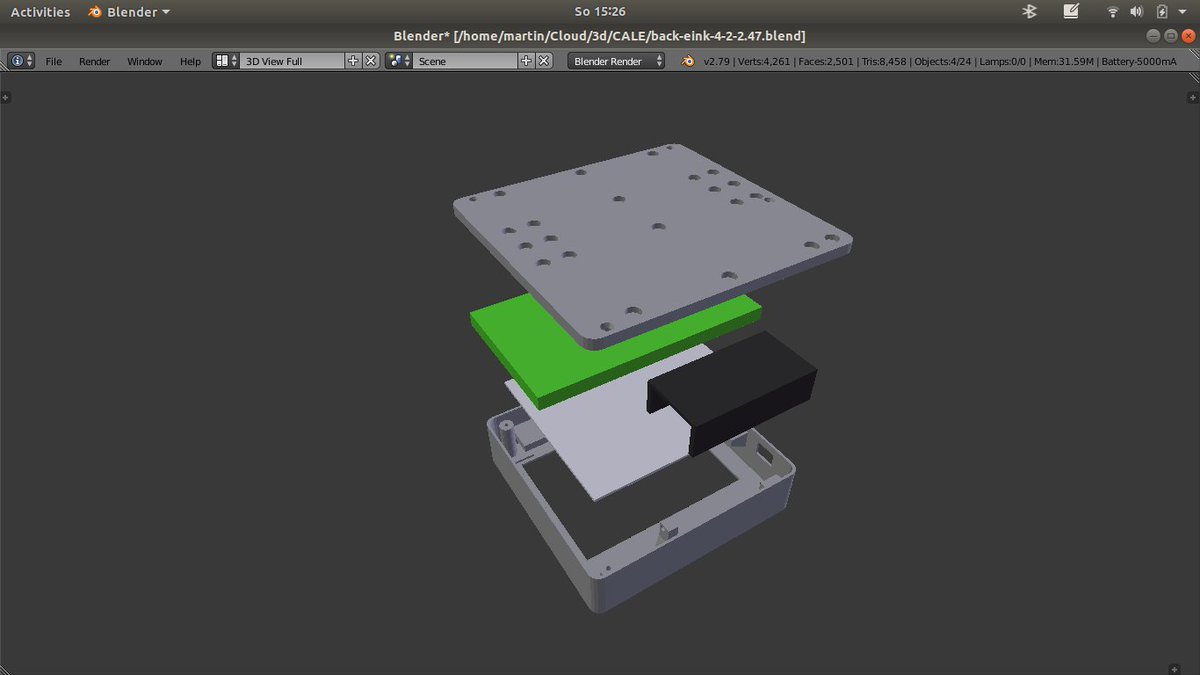
Task: Open the Window menu
Action: [x=145, y=61]
